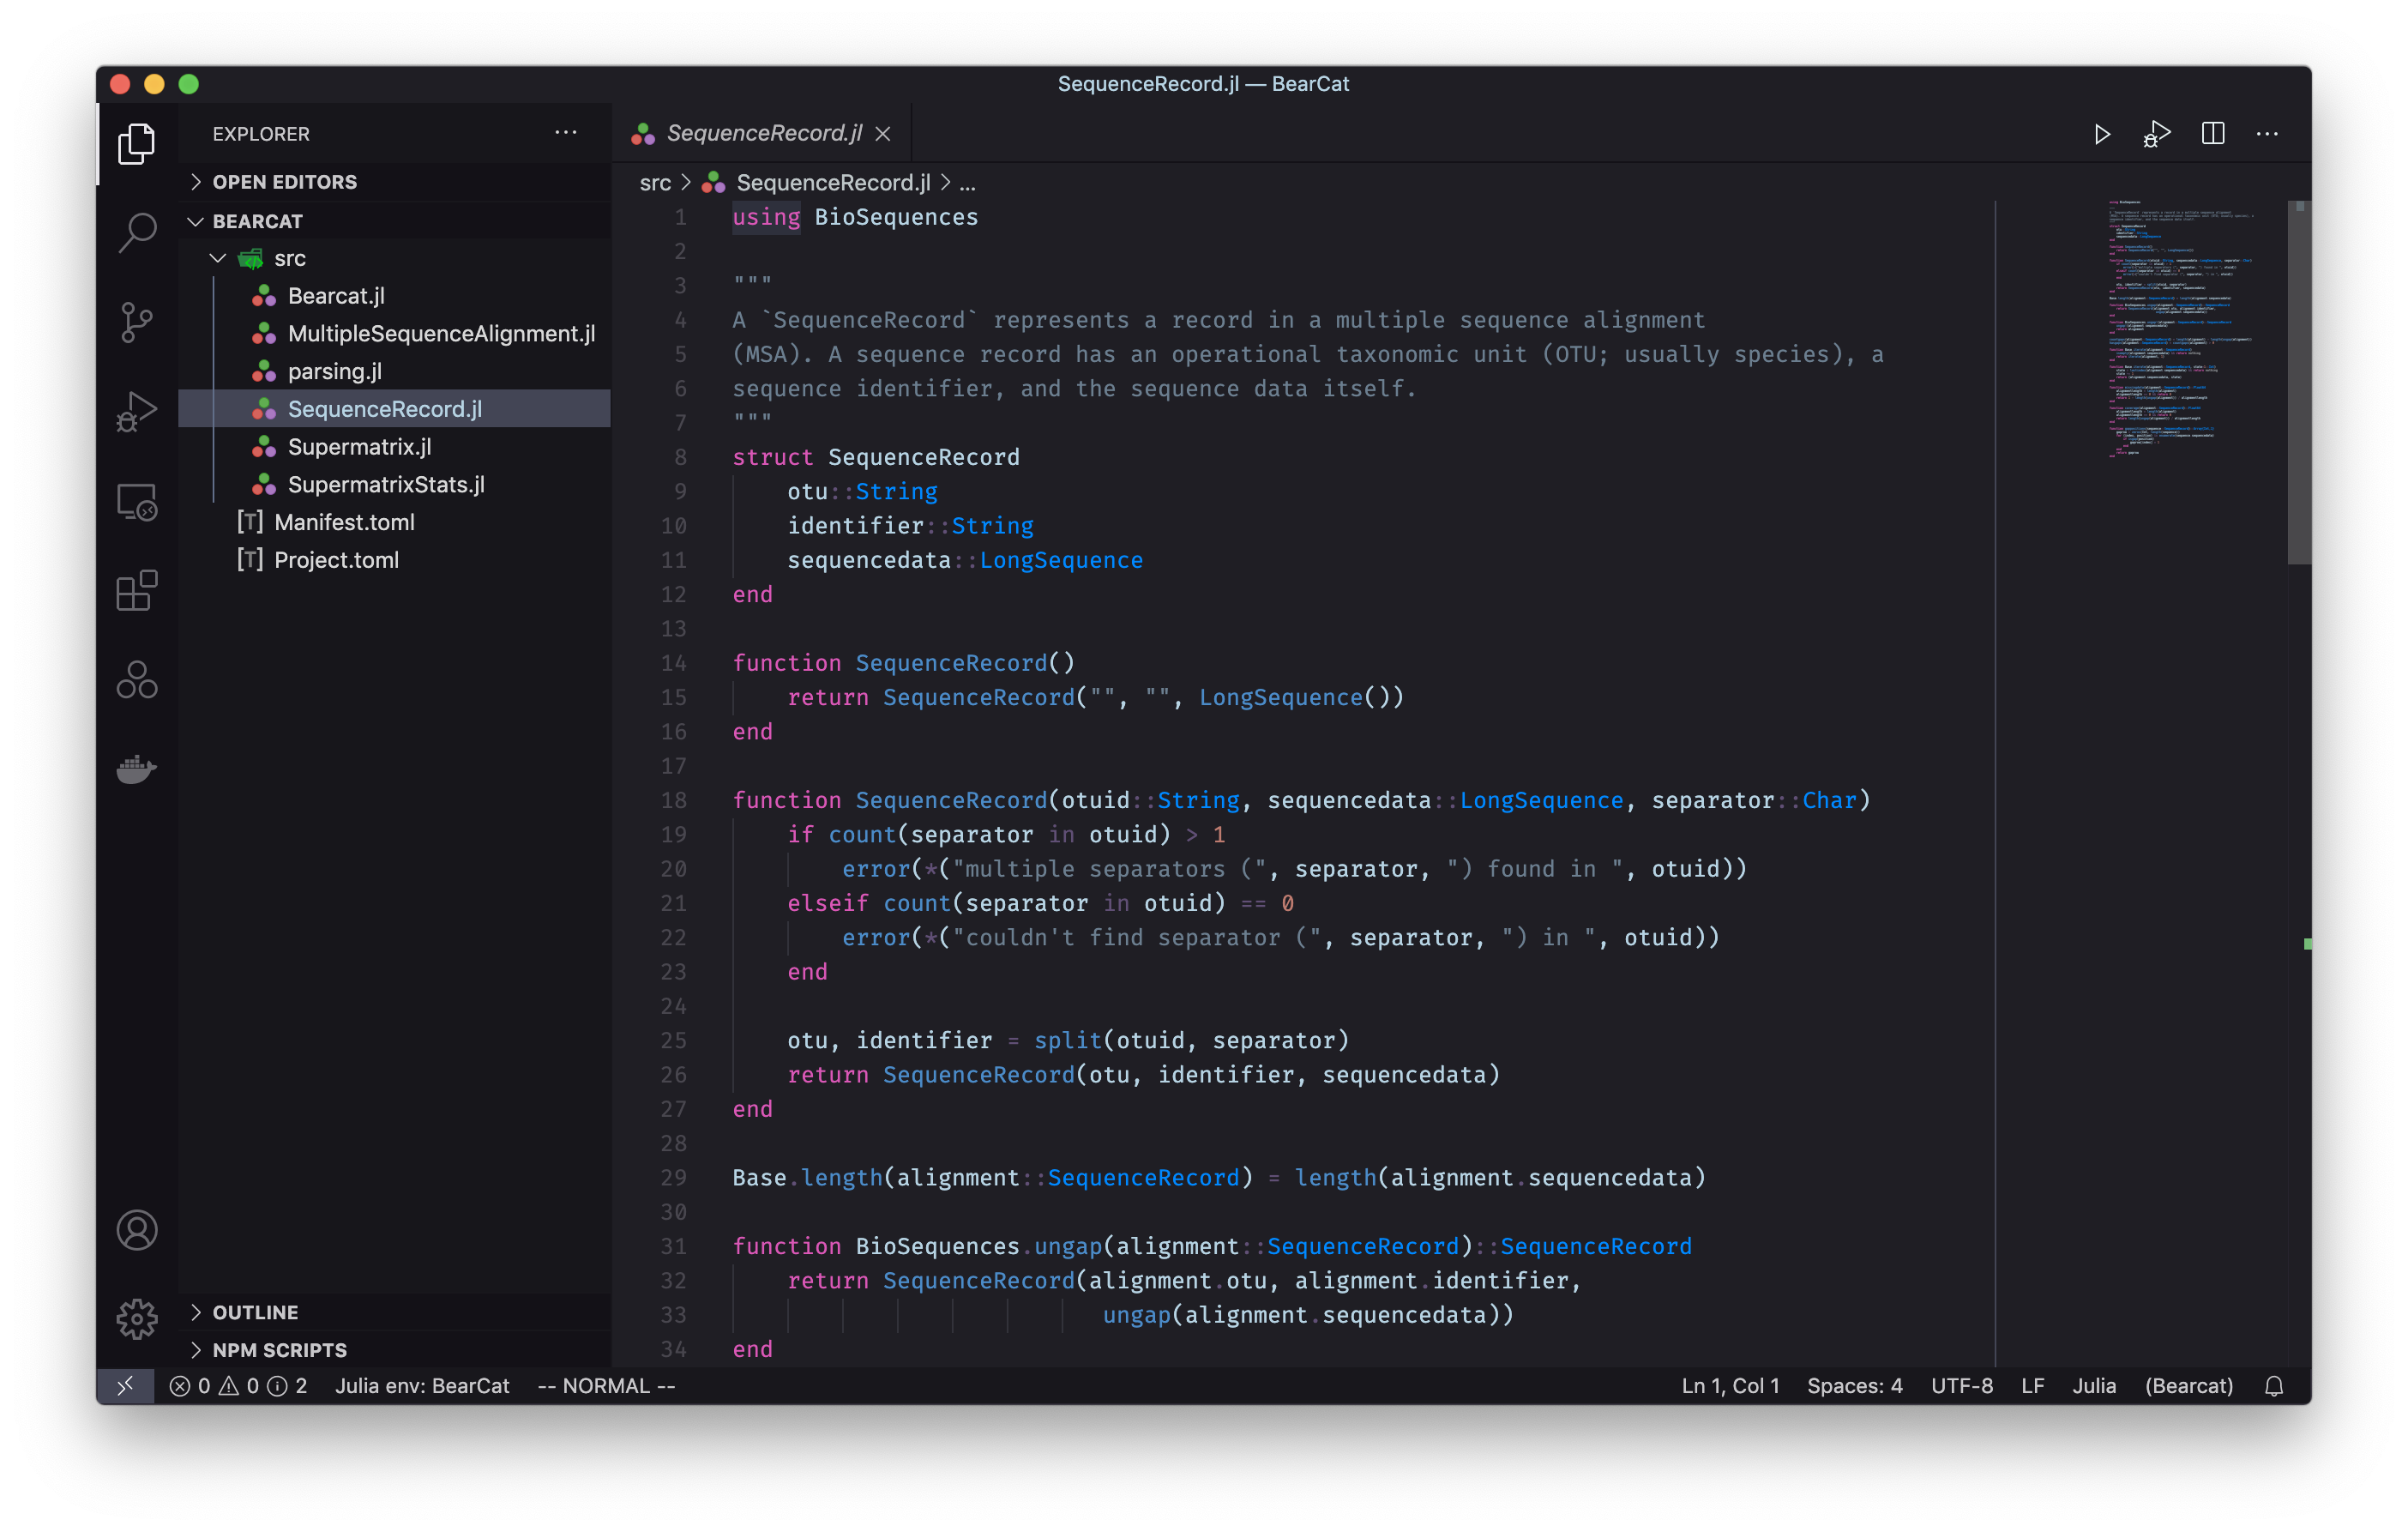Open the Julia workspace icon in activity bar
Viewport: 2408px width, 1532px height.
(137, 680)
